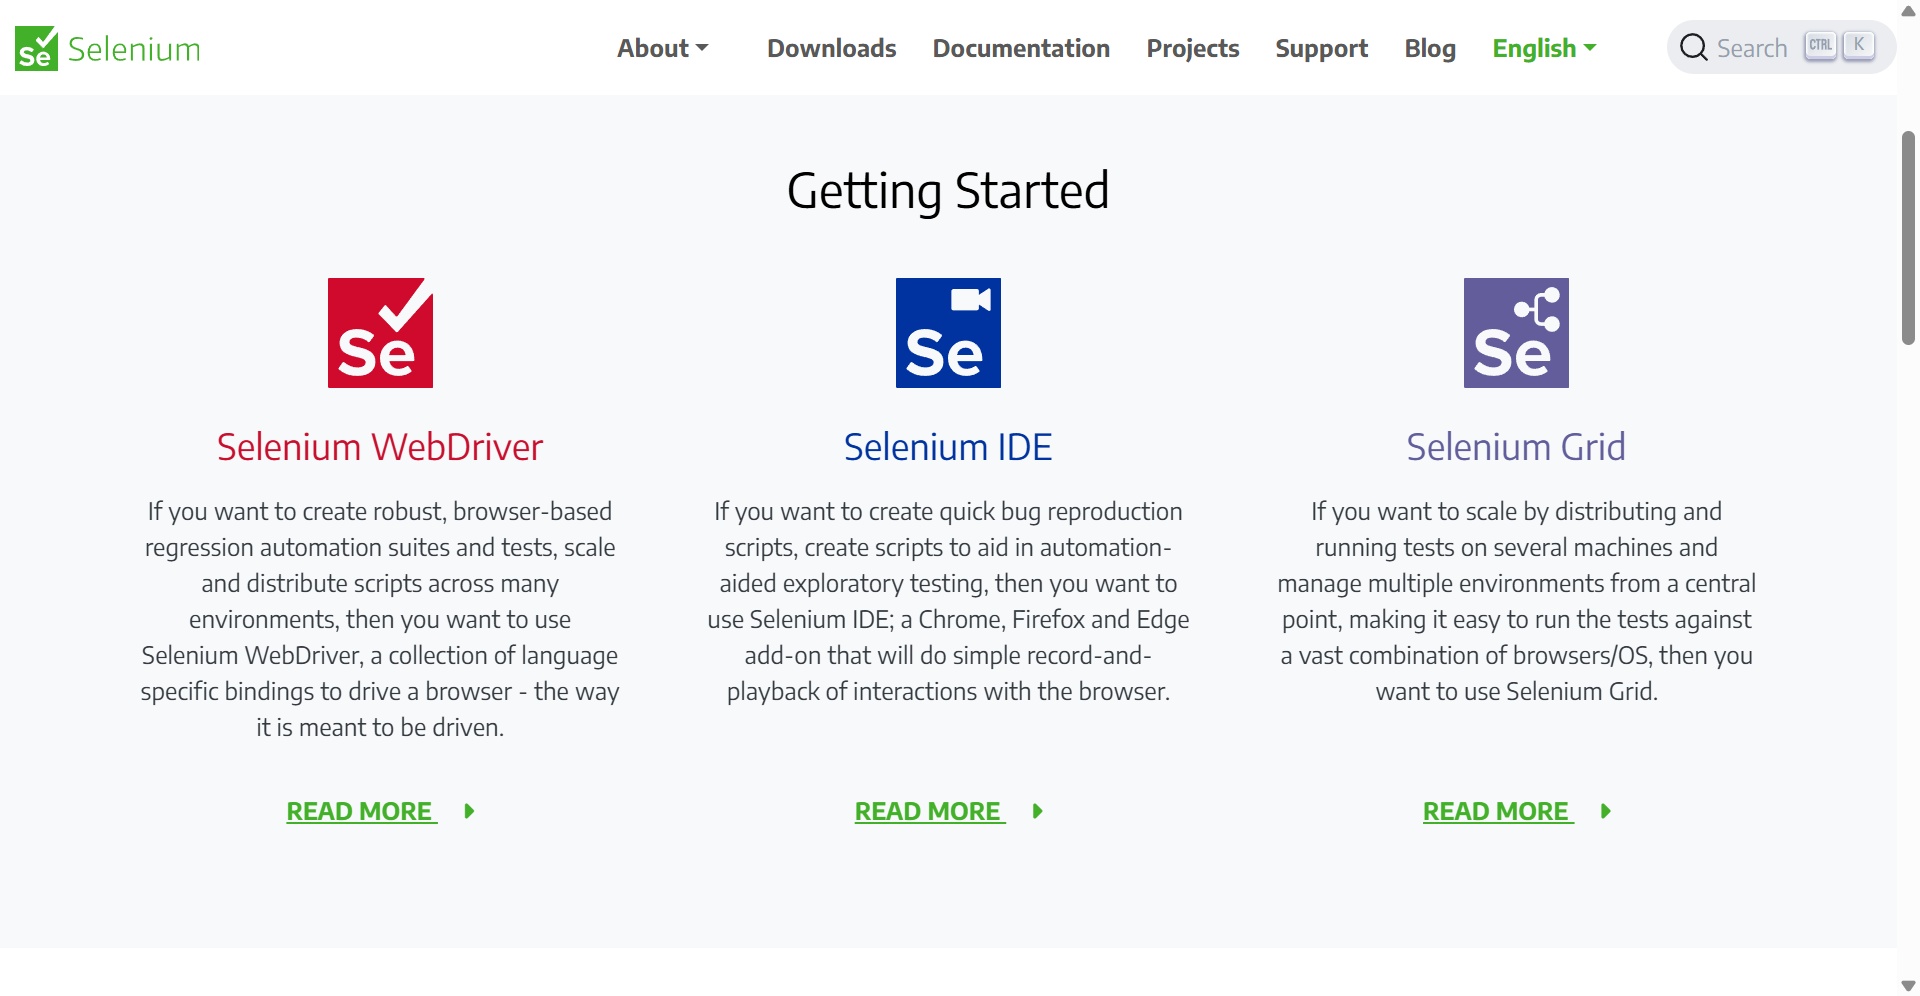
Task: Click the arrow beside Selenium IDE's READ MORE
Action: tap(1037, 811)
